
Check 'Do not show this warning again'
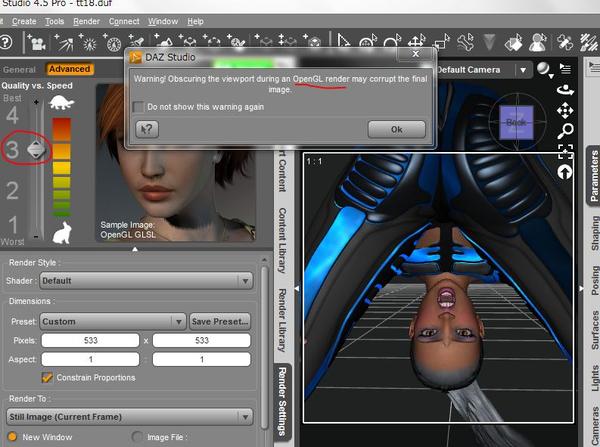[x=138, y=106]
